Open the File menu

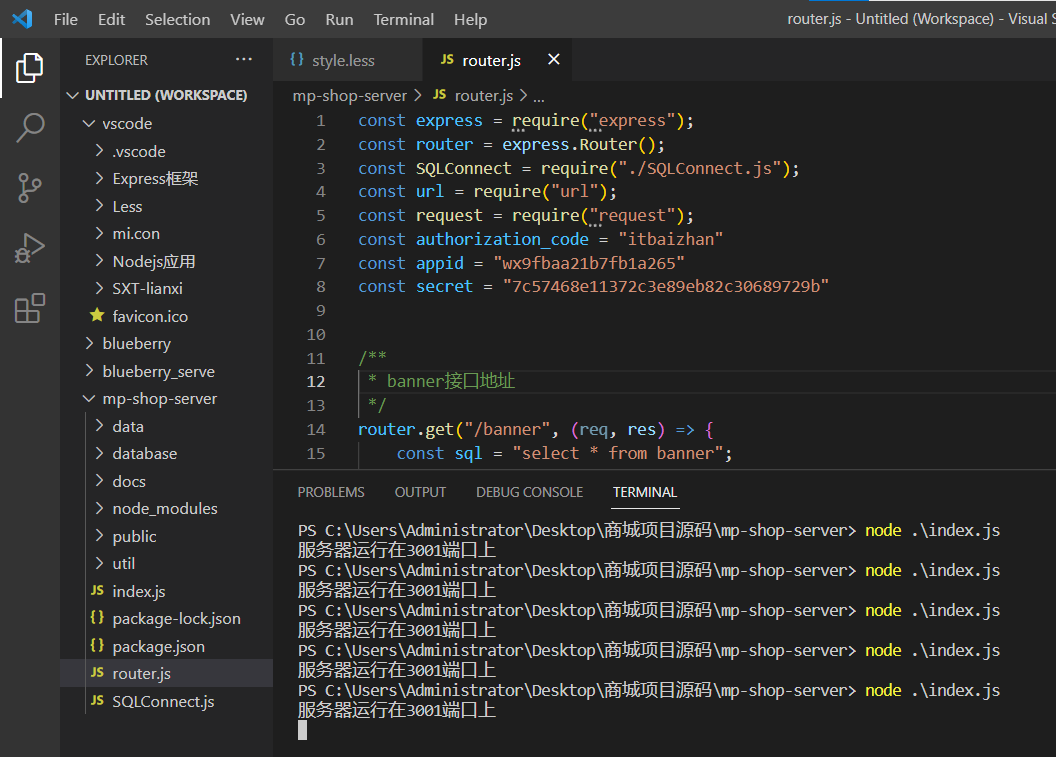coord(65,20)
